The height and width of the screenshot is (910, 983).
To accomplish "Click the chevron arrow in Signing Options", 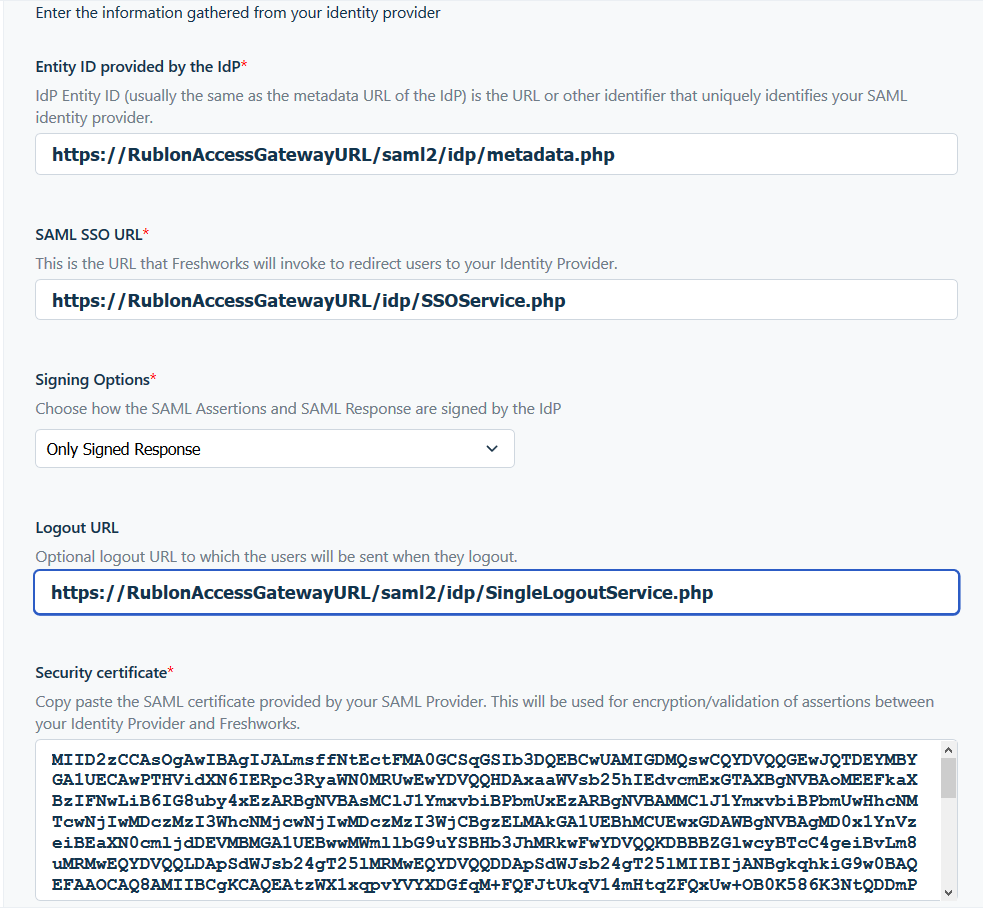I will pos(492,449).
